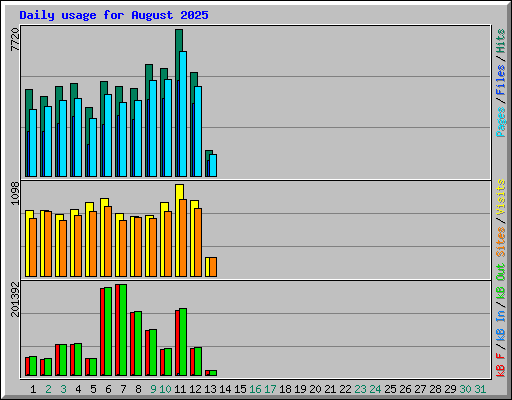Click the orange Sites bar for day 13

click(213, 267)
